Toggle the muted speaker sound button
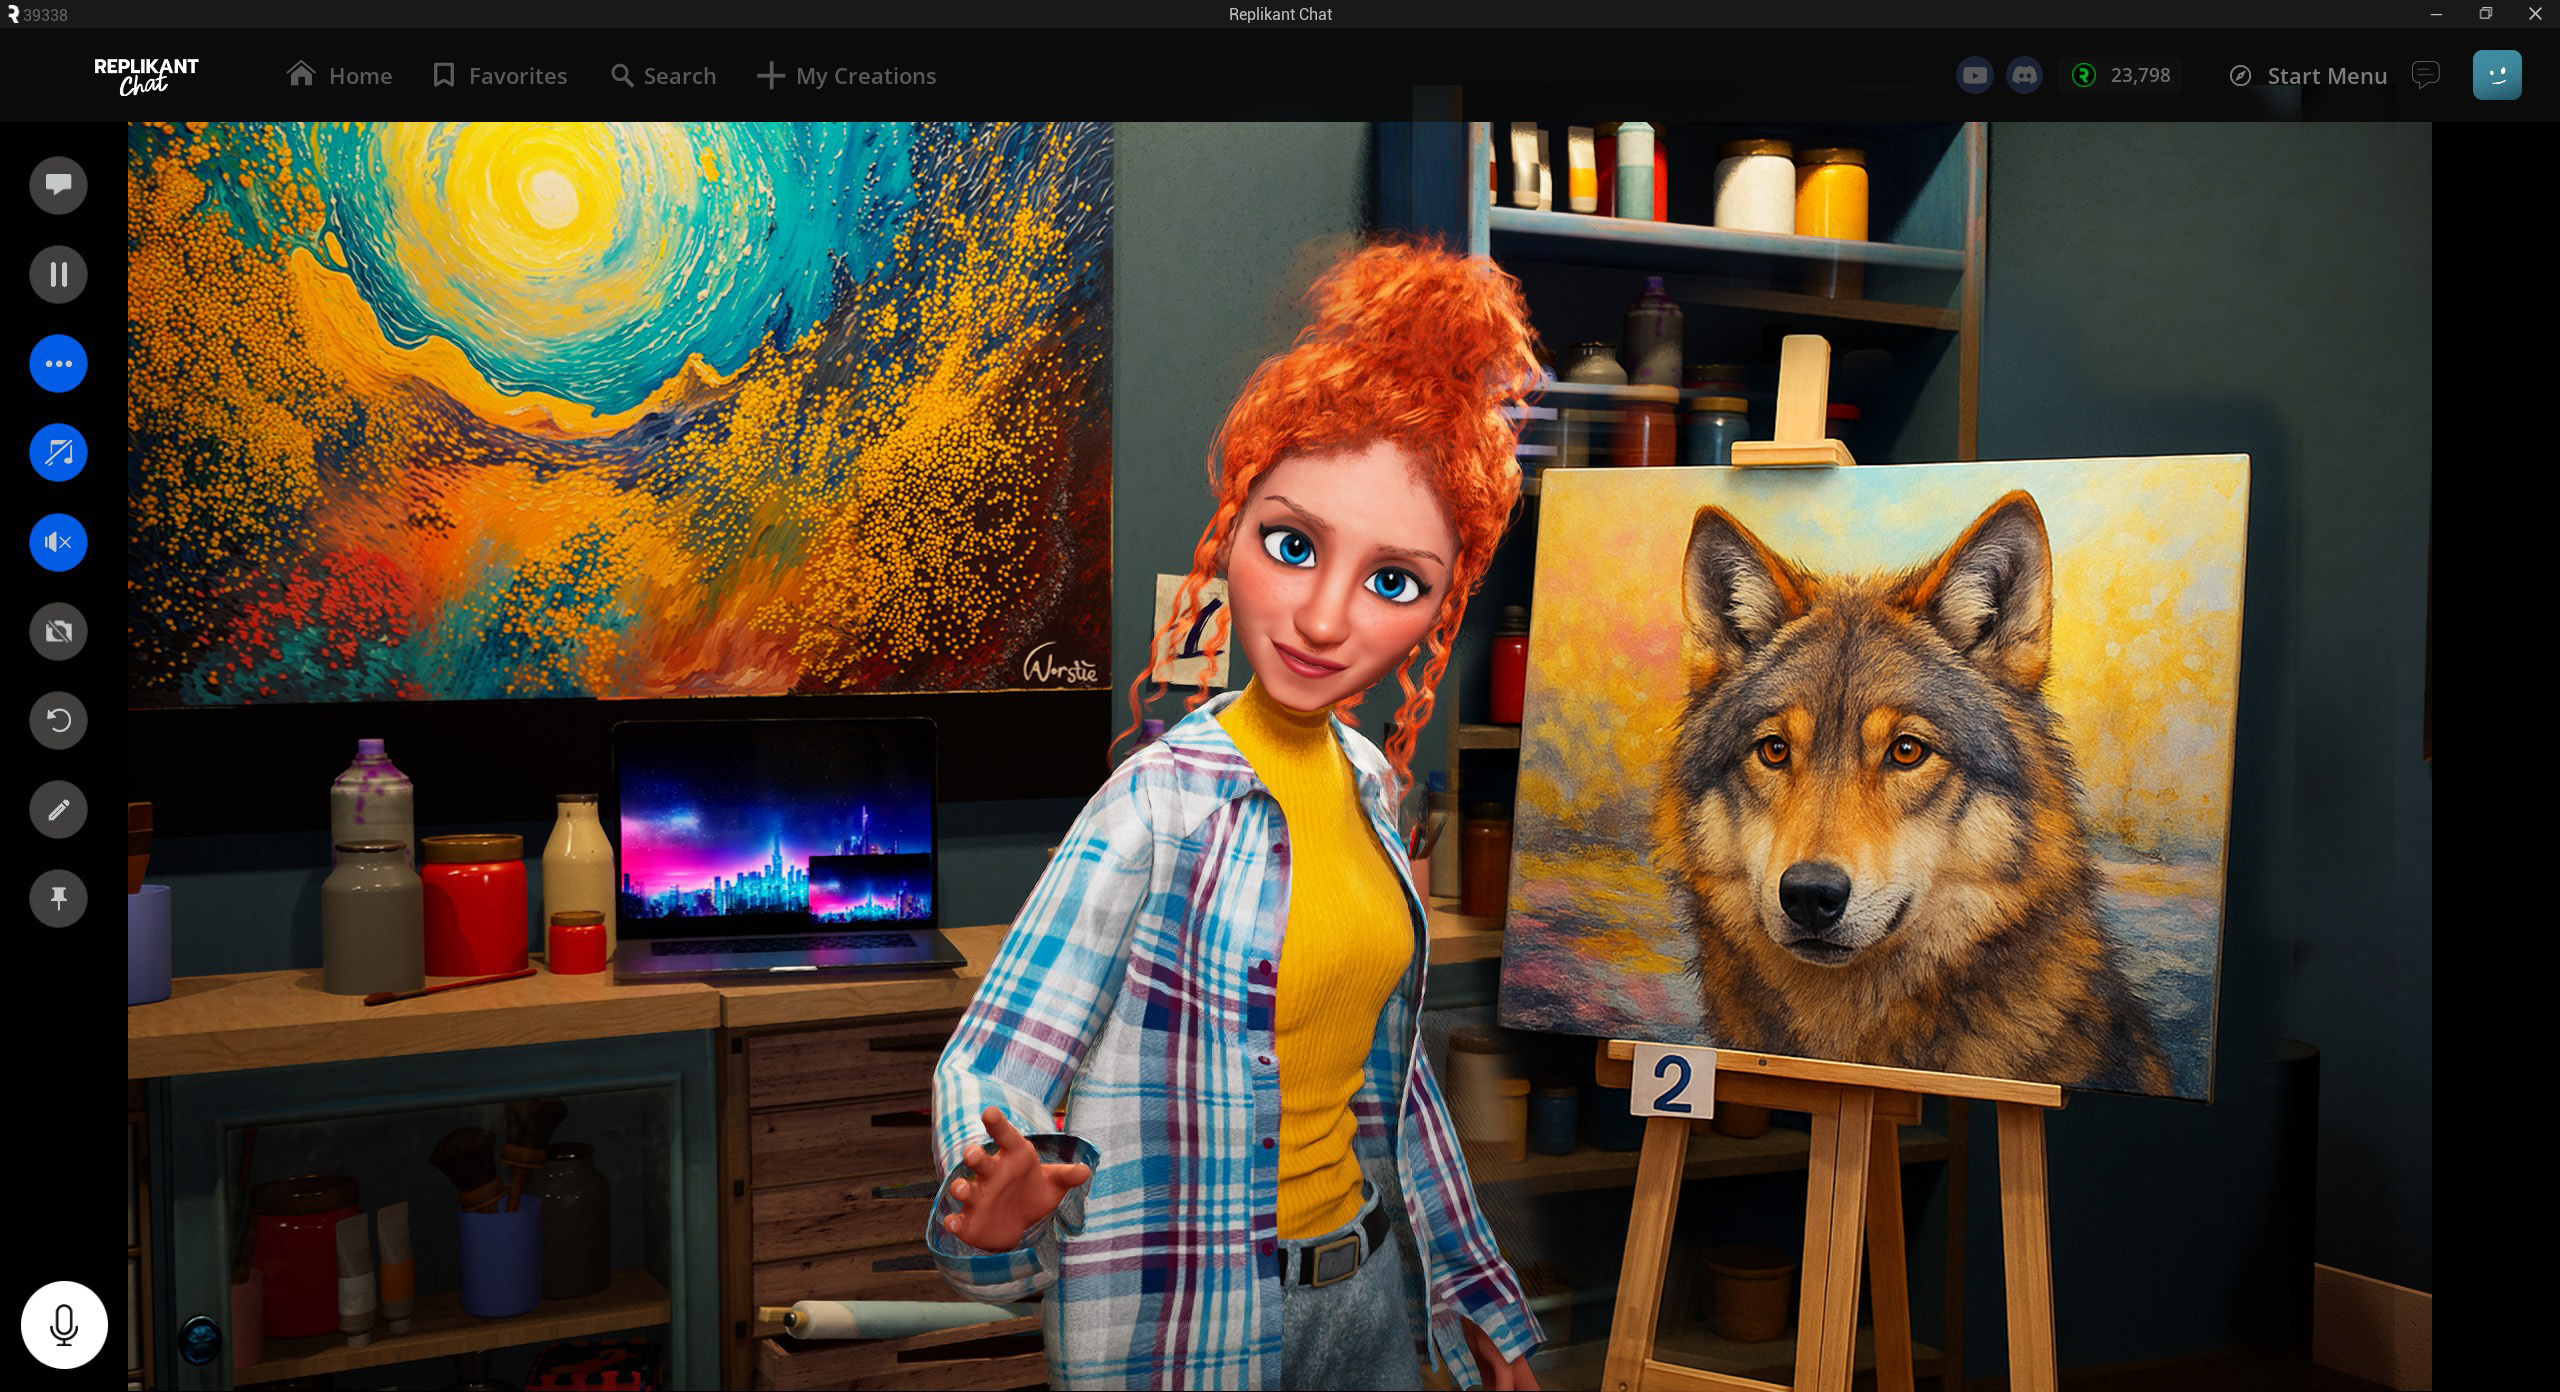This screenshot has height=1392, width=2560. point(58,542)
